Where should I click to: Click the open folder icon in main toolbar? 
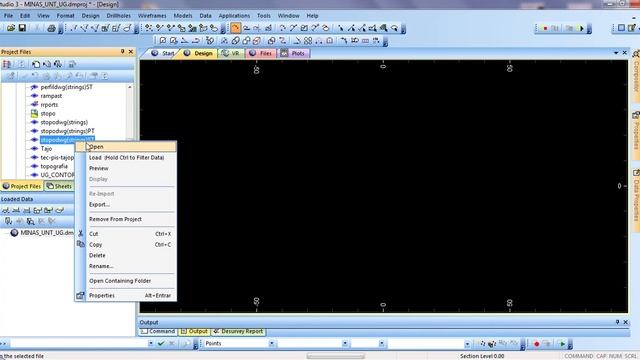coord(11,28)
